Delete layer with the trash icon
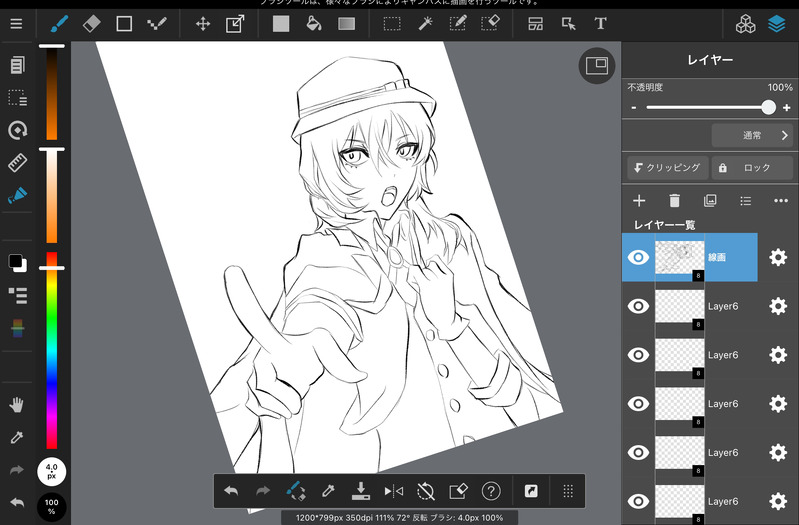Image resolution: width=799 pixels, height=525 pixels. coord(674,201)
